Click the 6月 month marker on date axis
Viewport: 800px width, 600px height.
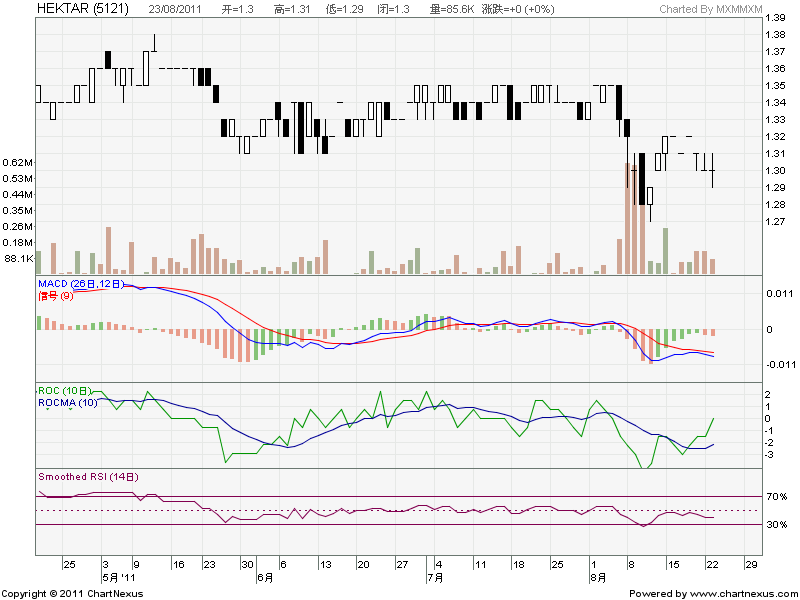pos(265,577)
